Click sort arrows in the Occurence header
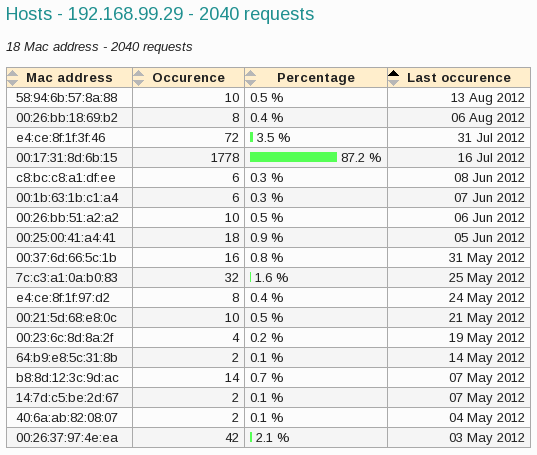The height and width of the screenshot is (455, 537). pyautogui.click(x=139, y=78)
